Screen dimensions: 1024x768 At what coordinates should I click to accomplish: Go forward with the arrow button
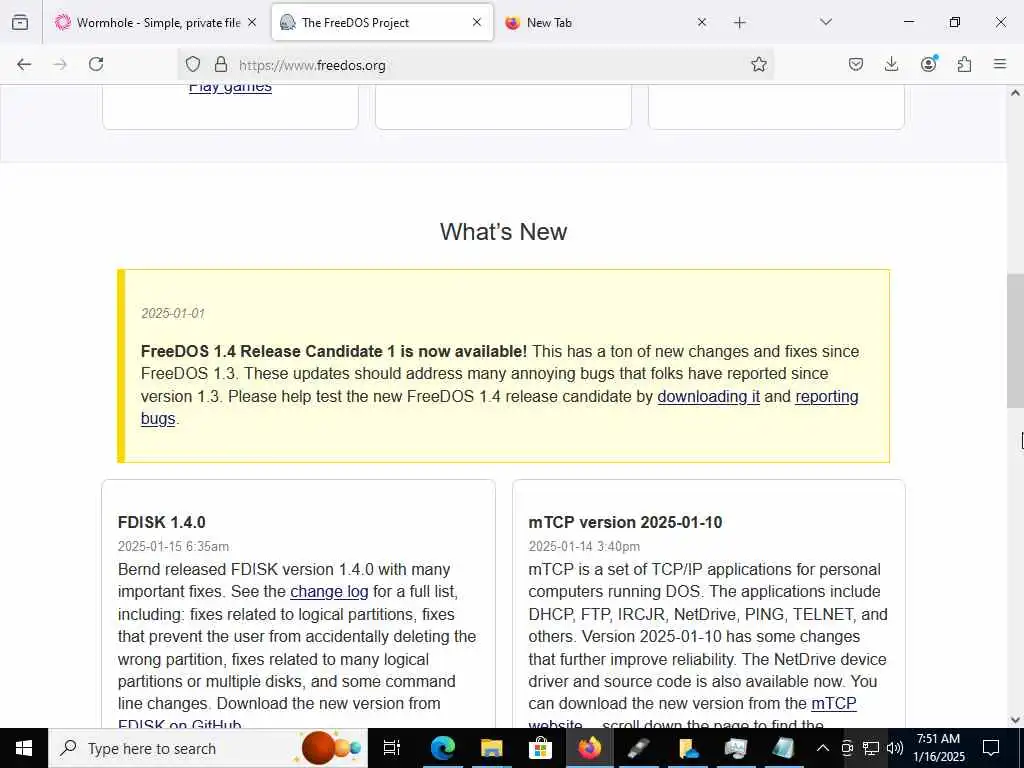[x=60, y=64]
